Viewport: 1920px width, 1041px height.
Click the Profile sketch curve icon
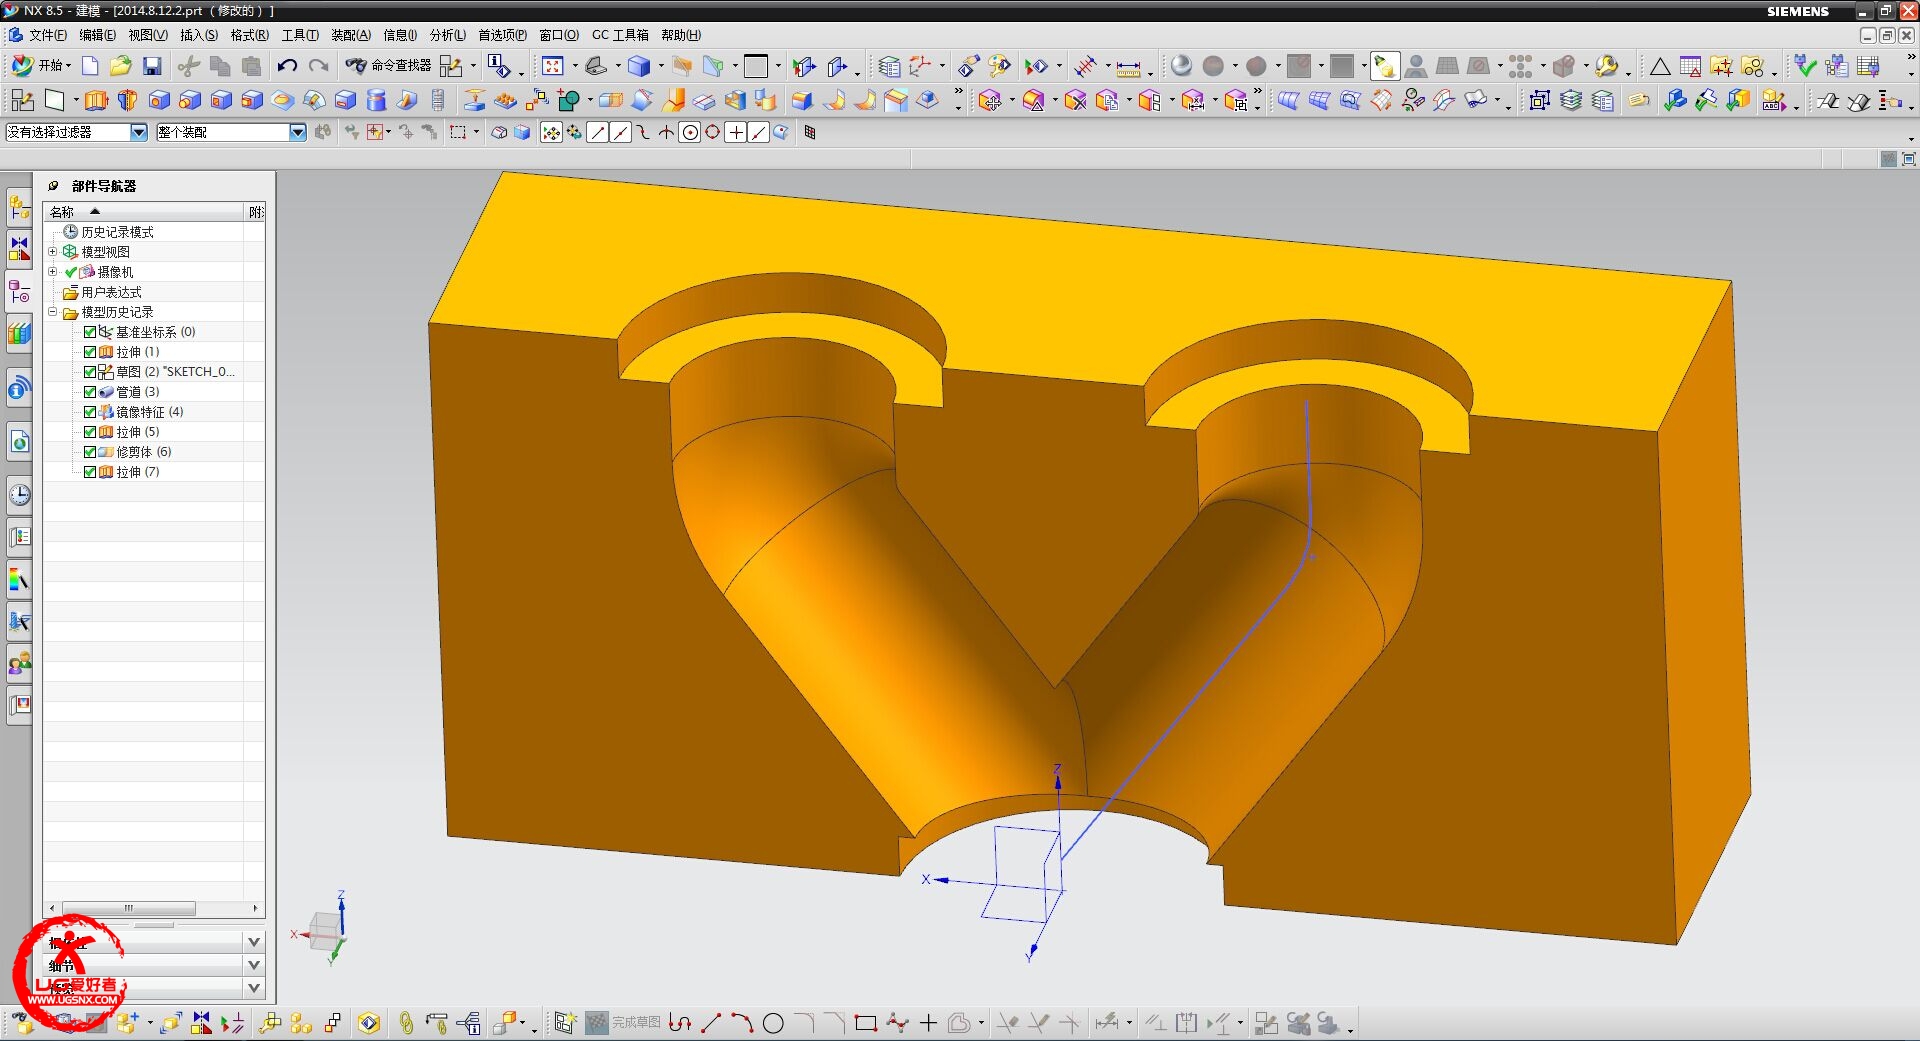click(680, 1023)
